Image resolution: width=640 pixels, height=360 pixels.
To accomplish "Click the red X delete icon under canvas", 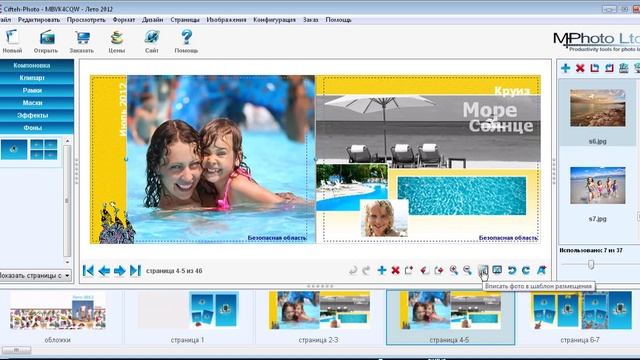I will click(395, 270).
